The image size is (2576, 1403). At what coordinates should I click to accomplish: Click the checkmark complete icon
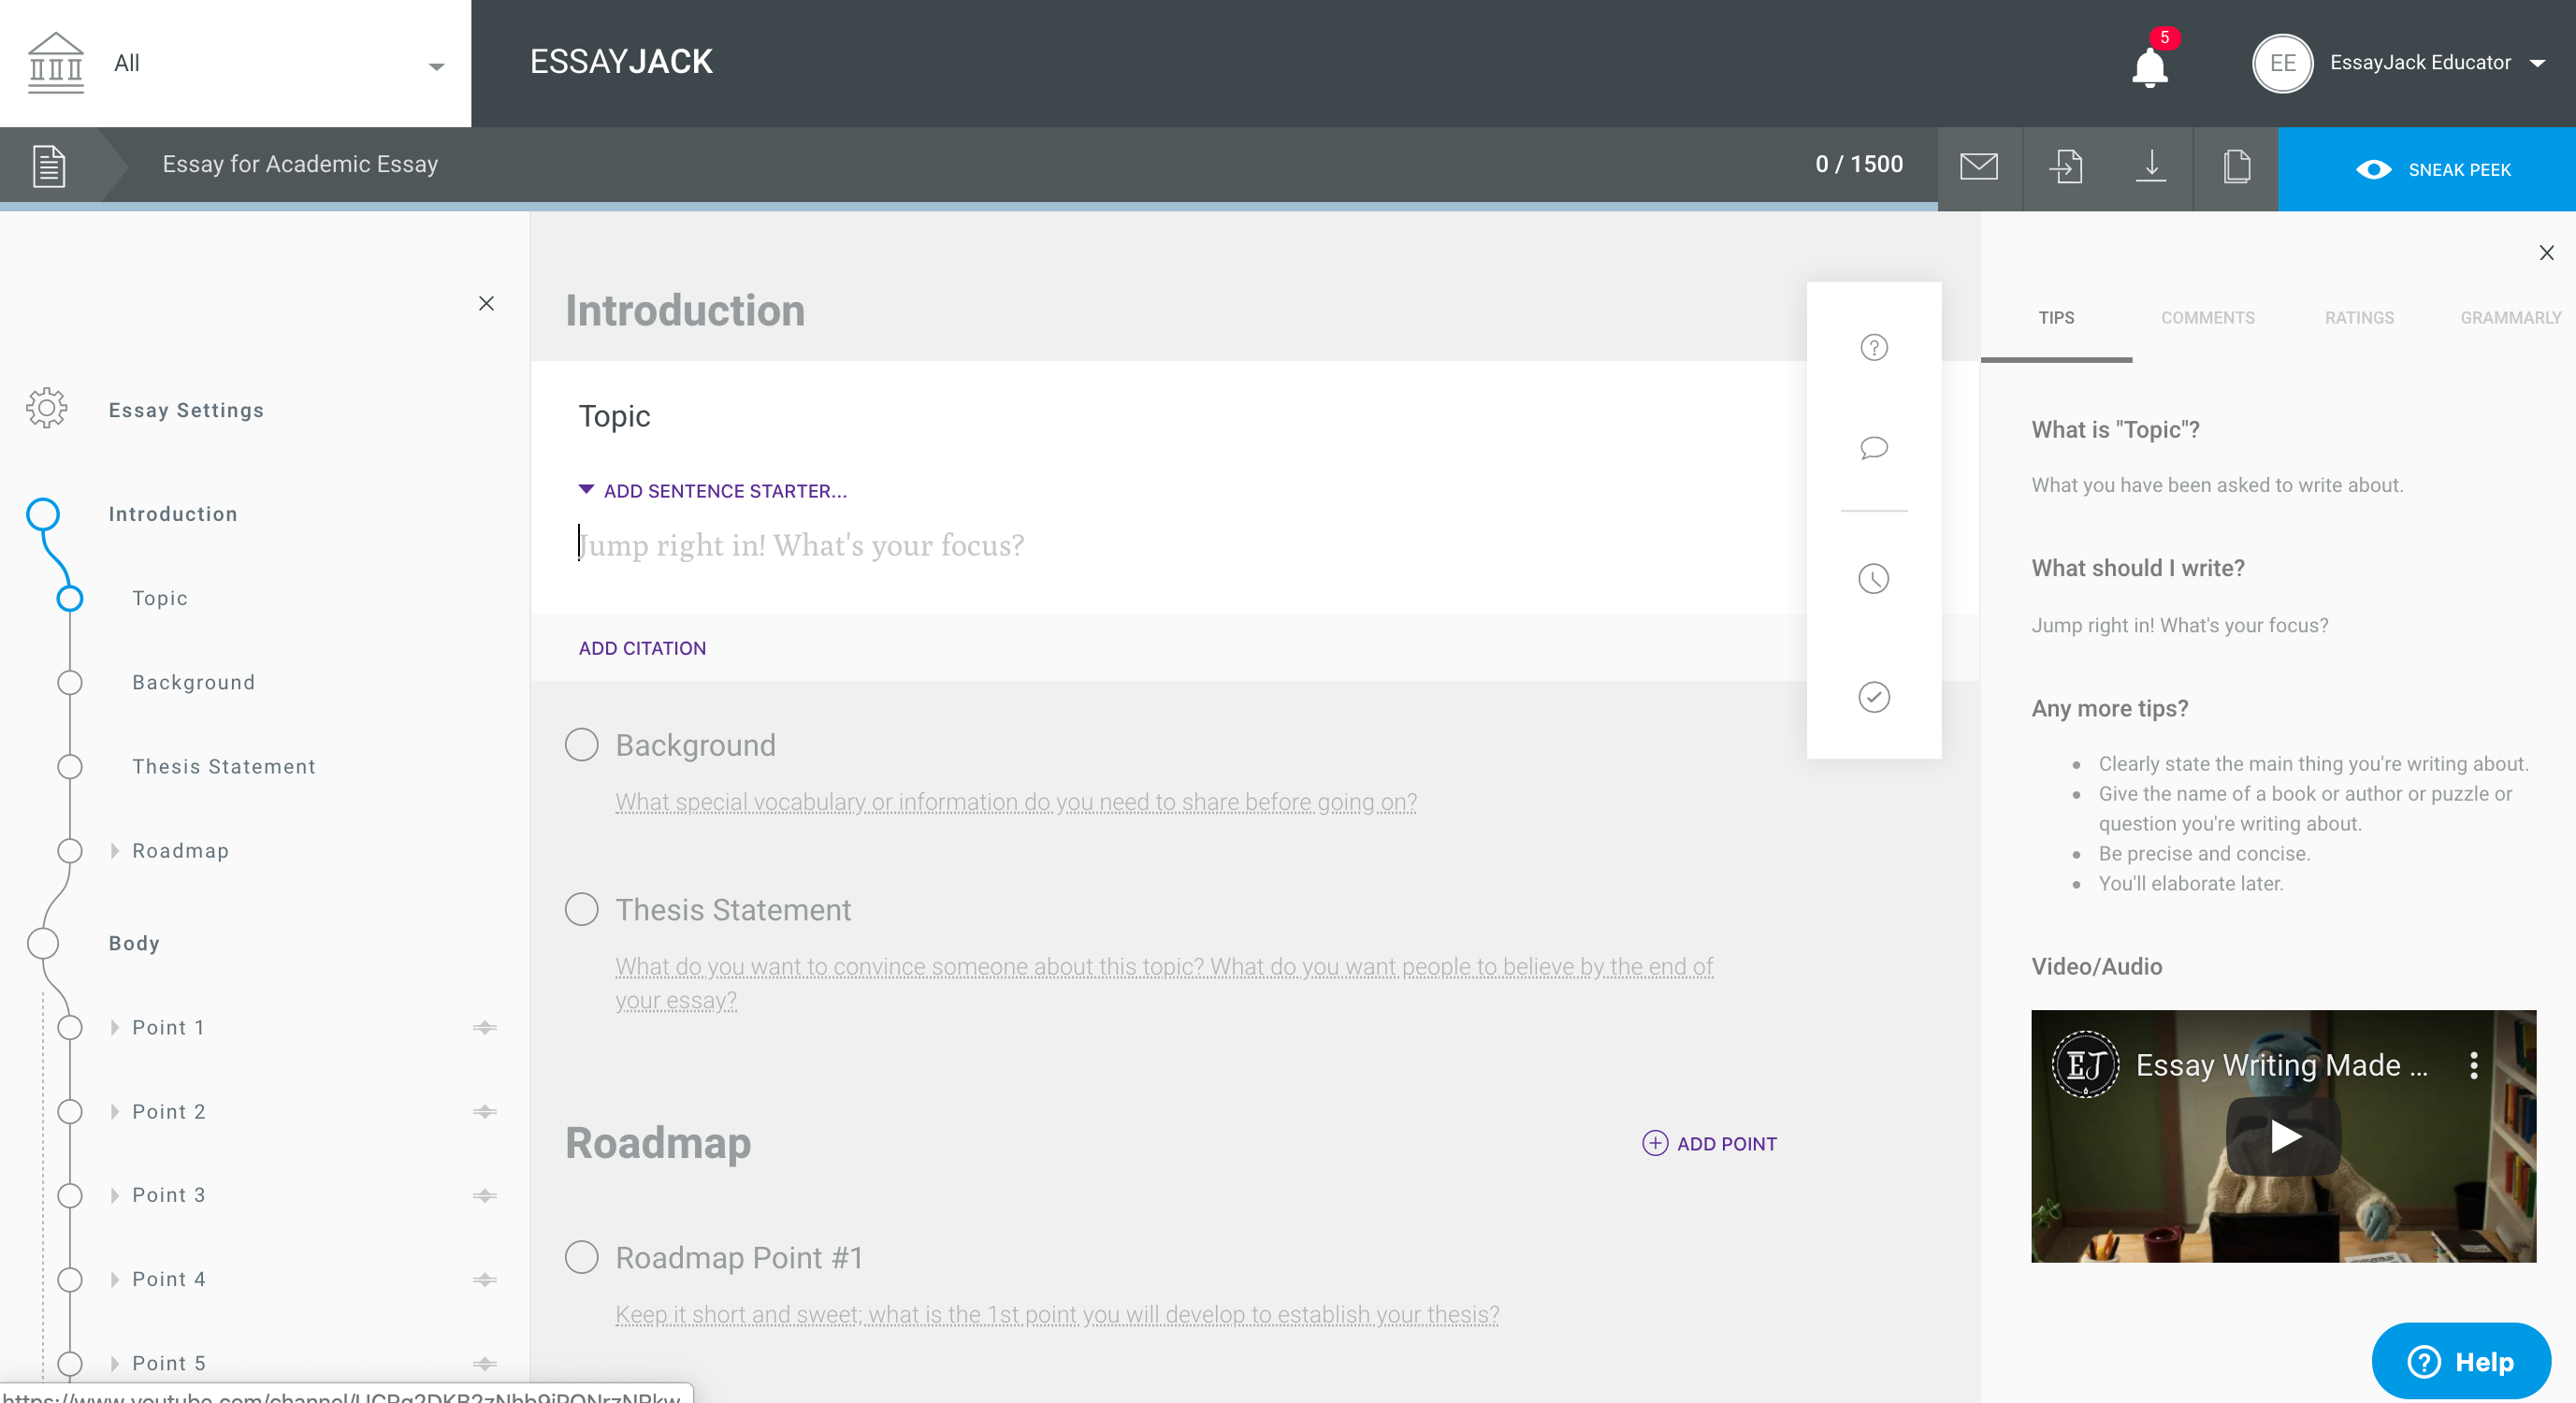(1873, 697)
